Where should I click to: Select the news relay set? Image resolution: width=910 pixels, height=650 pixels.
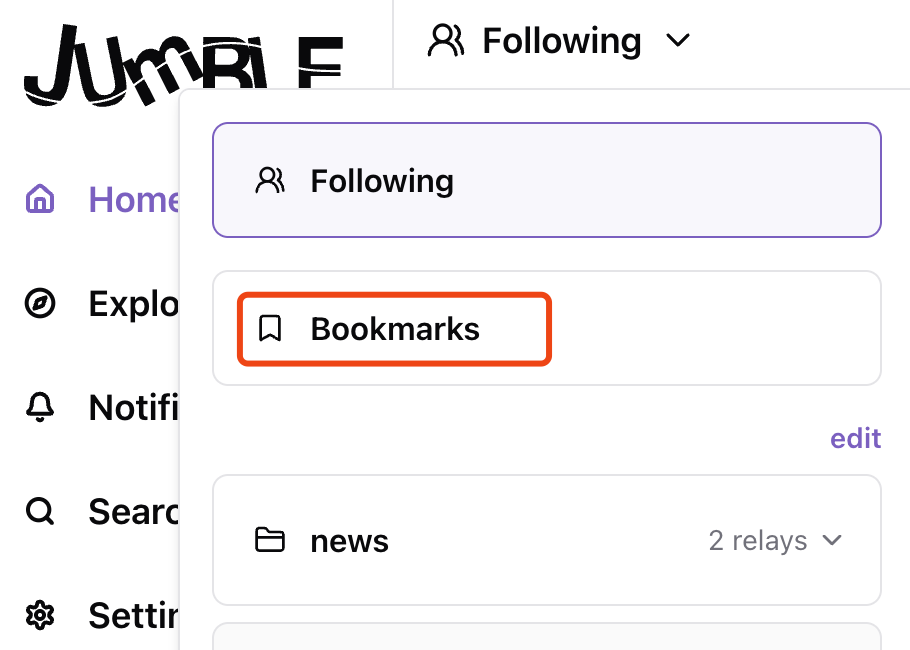pos(350,541)
